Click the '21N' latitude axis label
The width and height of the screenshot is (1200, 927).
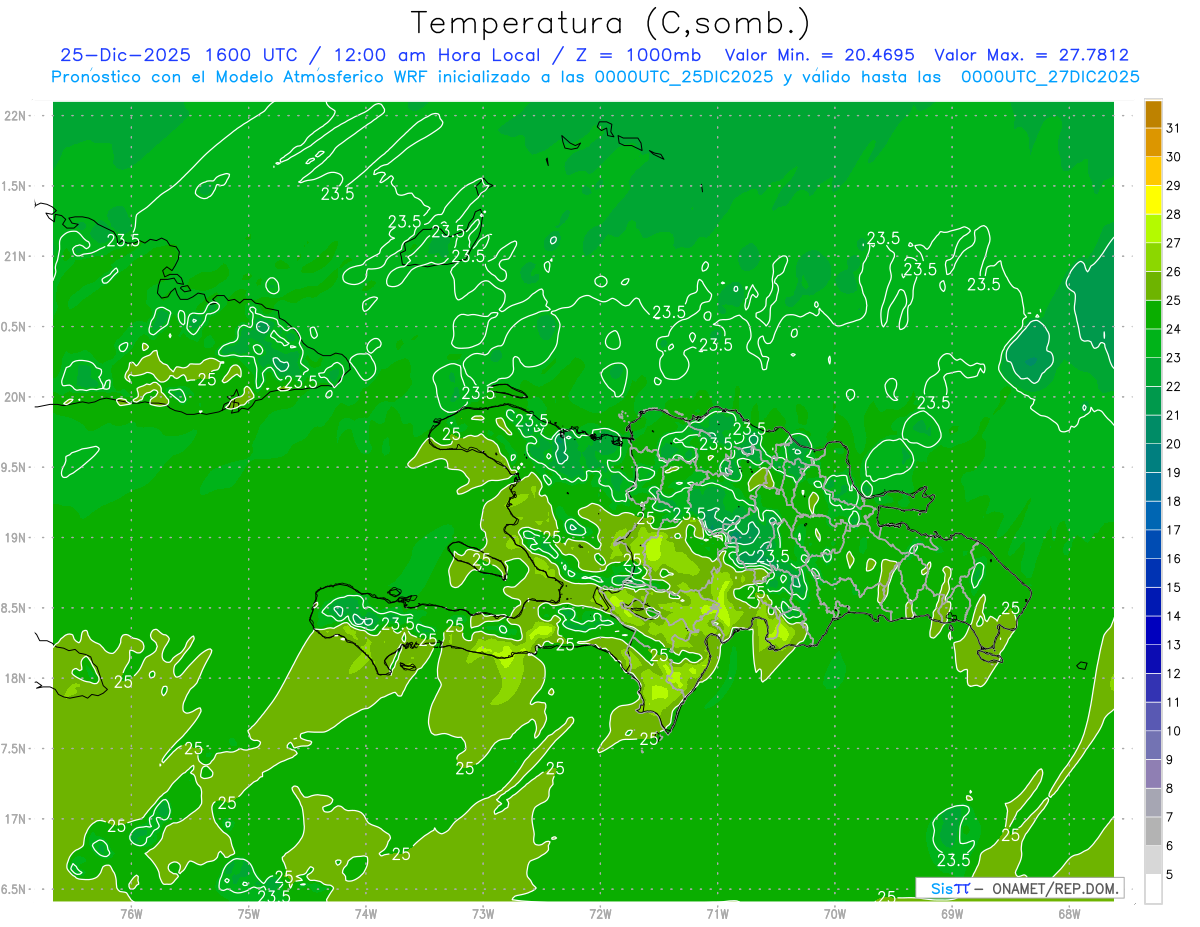click(x=15, y=256)
